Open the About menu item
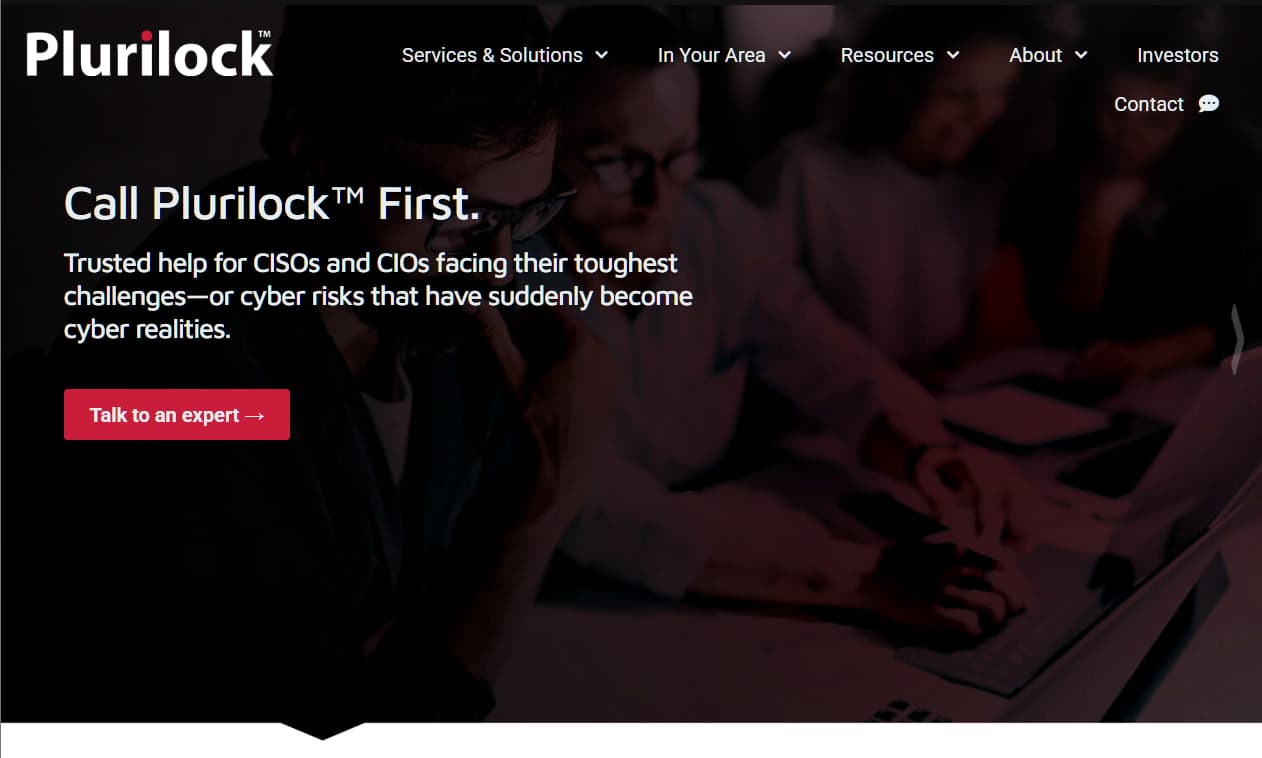 tap(1035, 55)
